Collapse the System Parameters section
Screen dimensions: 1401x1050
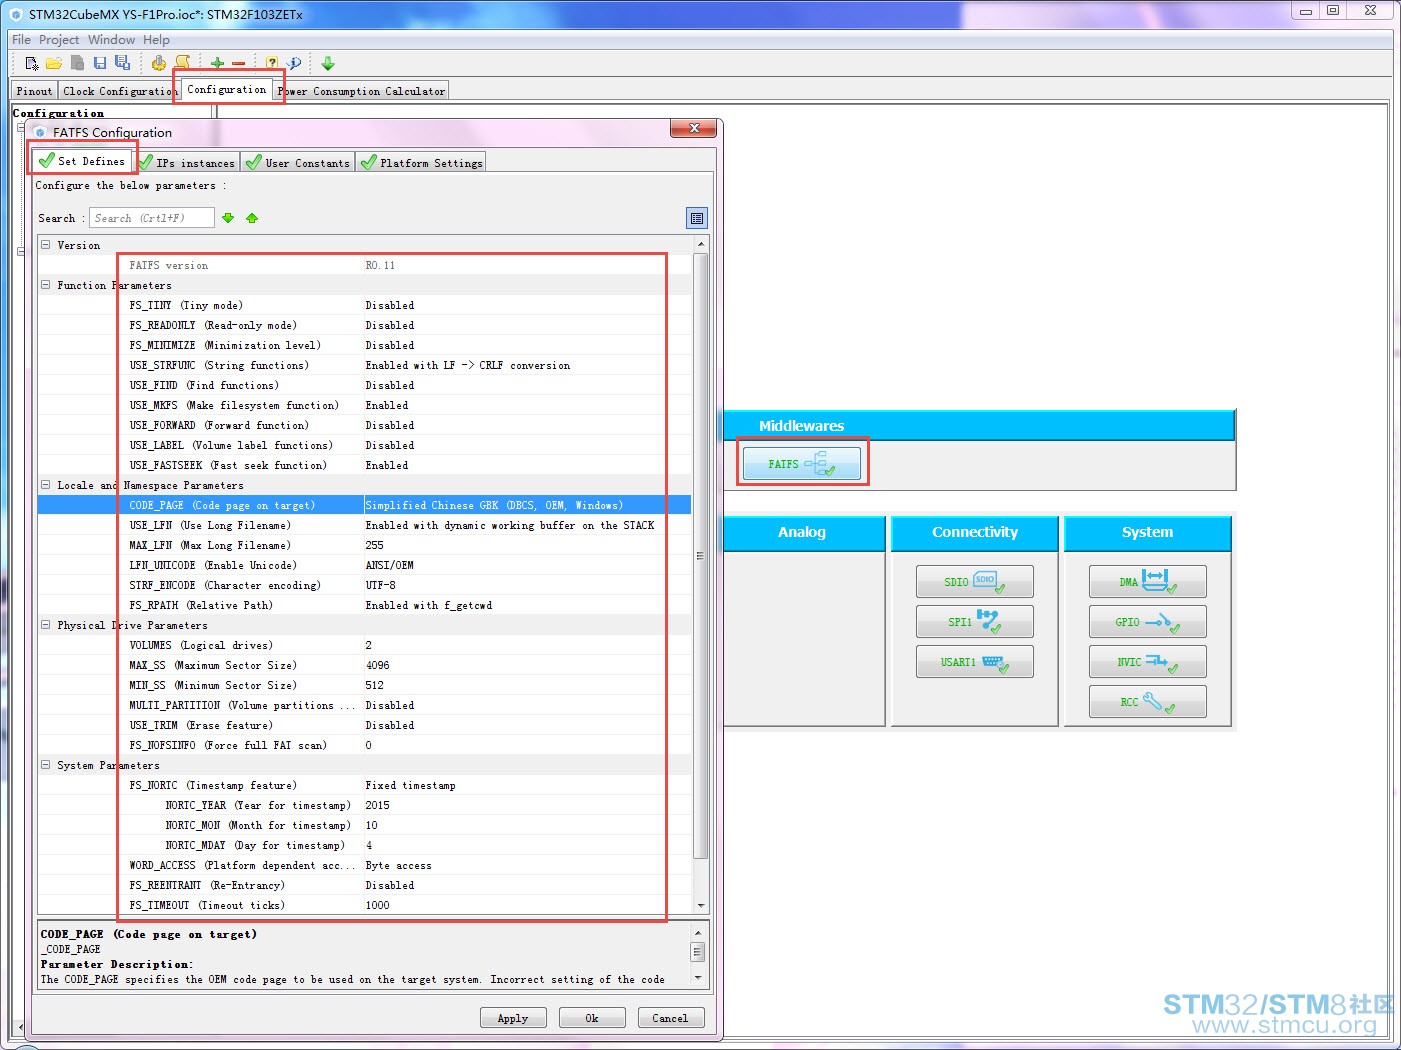45,764
